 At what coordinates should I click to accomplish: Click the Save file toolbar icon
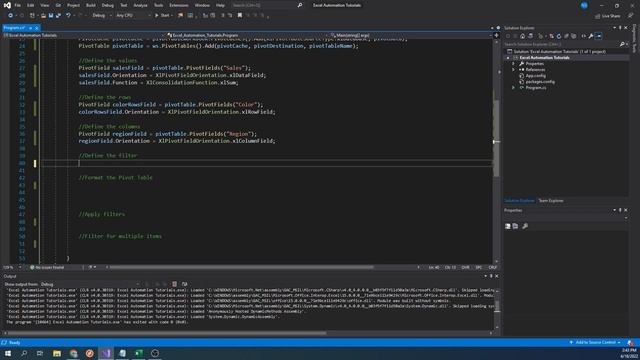coord(51,16)
